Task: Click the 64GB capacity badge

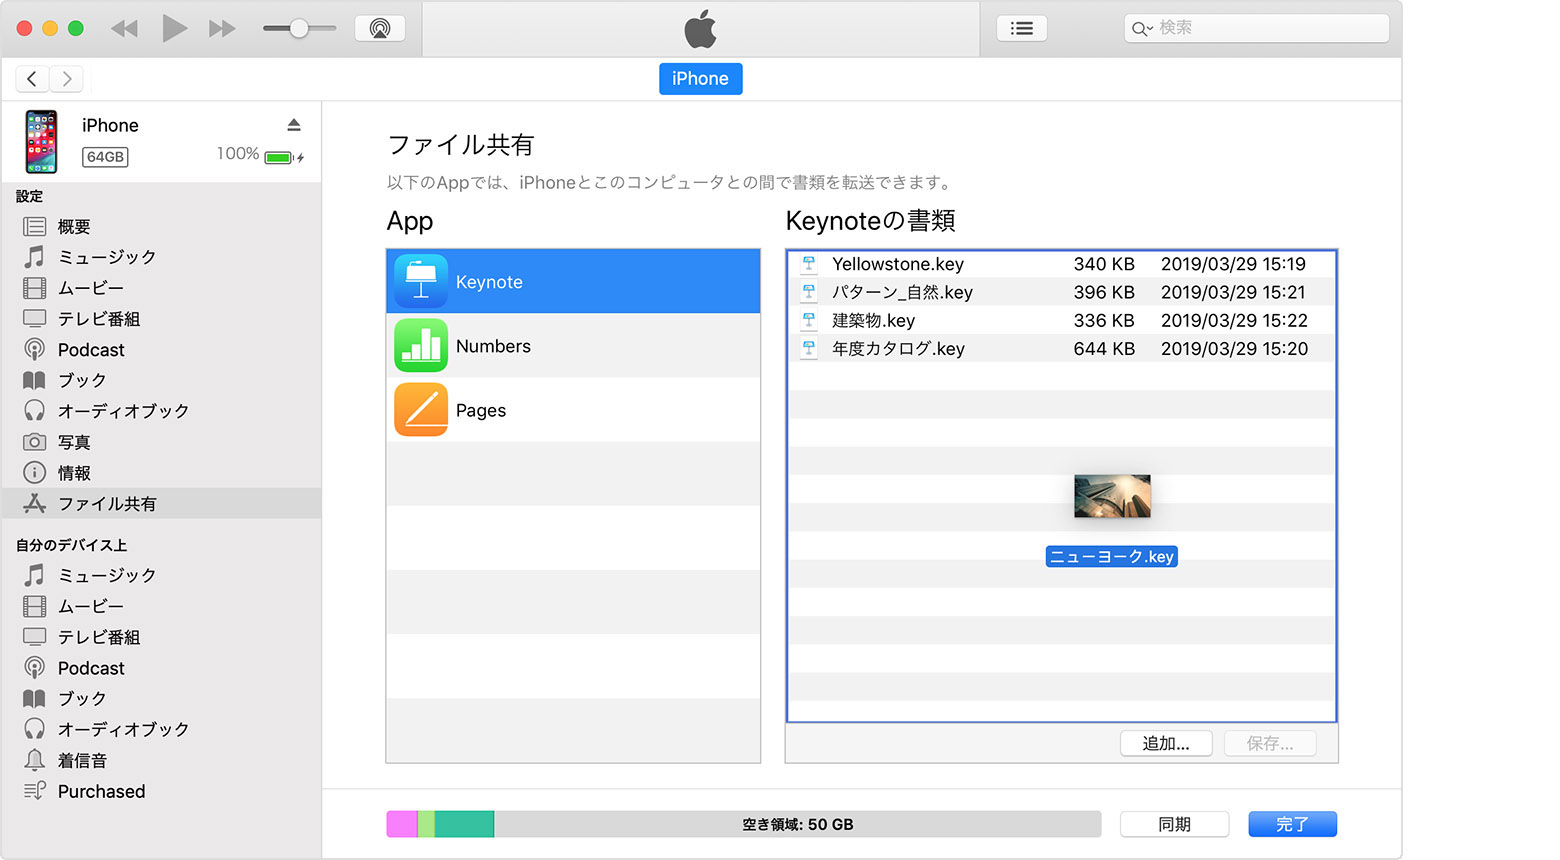Action: tap(105, 157)
